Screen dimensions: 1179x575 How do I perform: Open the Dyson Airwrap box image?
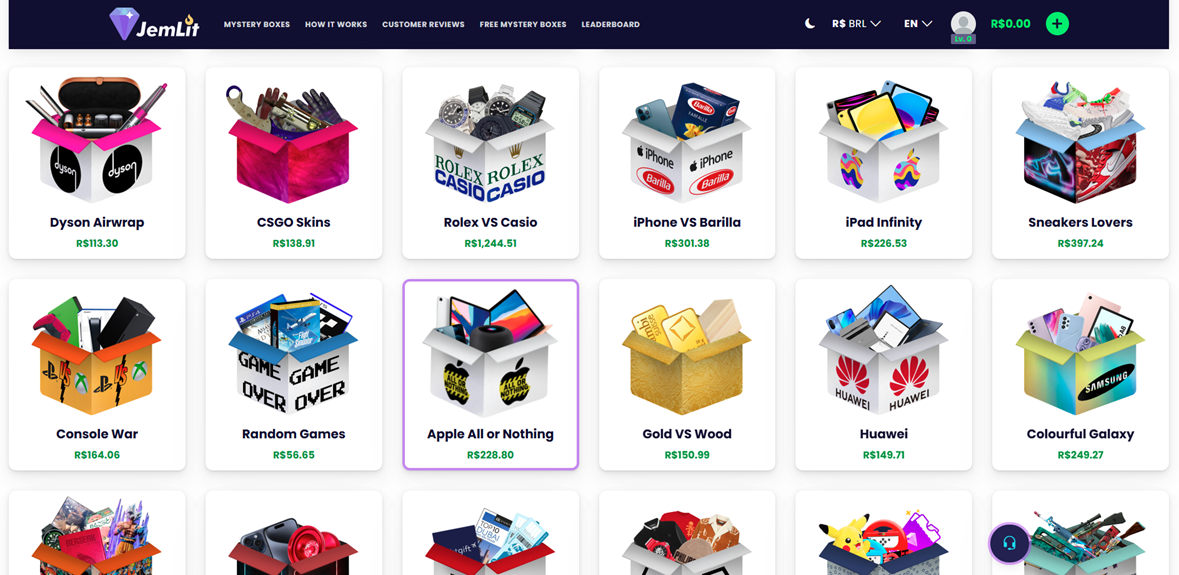coord(97,139)
